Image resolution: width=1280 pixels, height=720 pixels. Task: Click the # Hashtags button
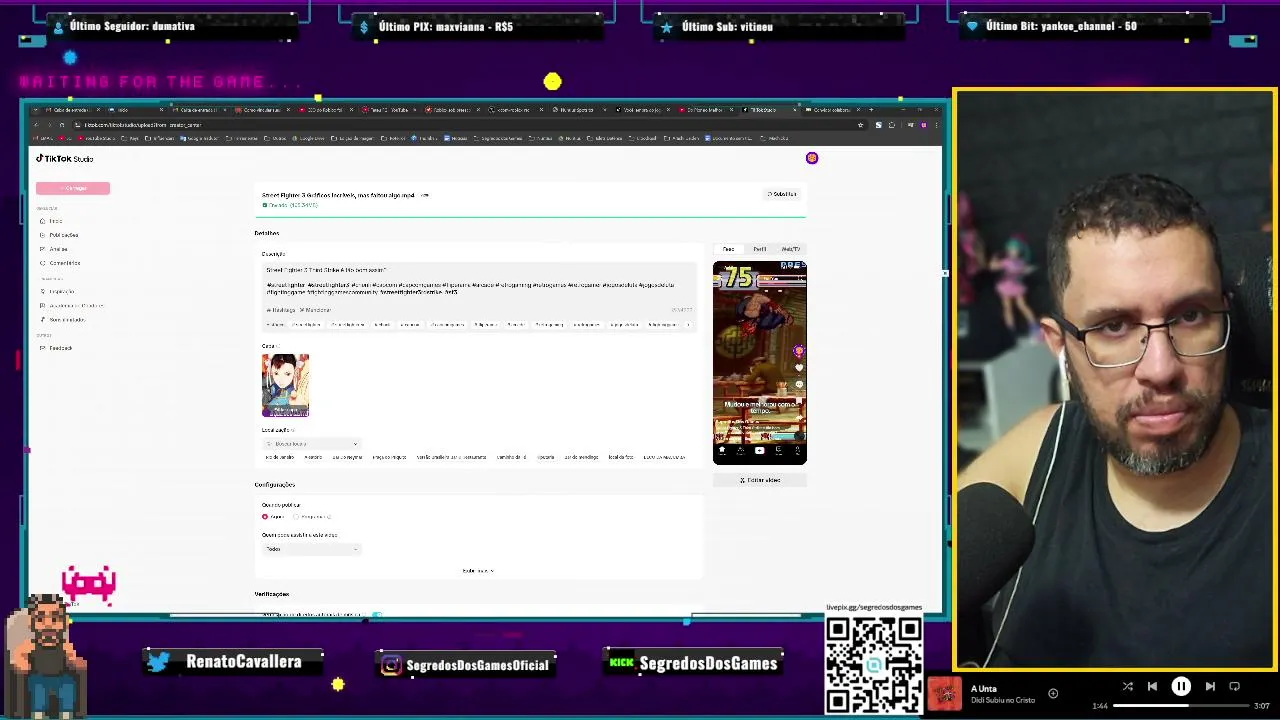pyautogui.click(x=280, y=310)
